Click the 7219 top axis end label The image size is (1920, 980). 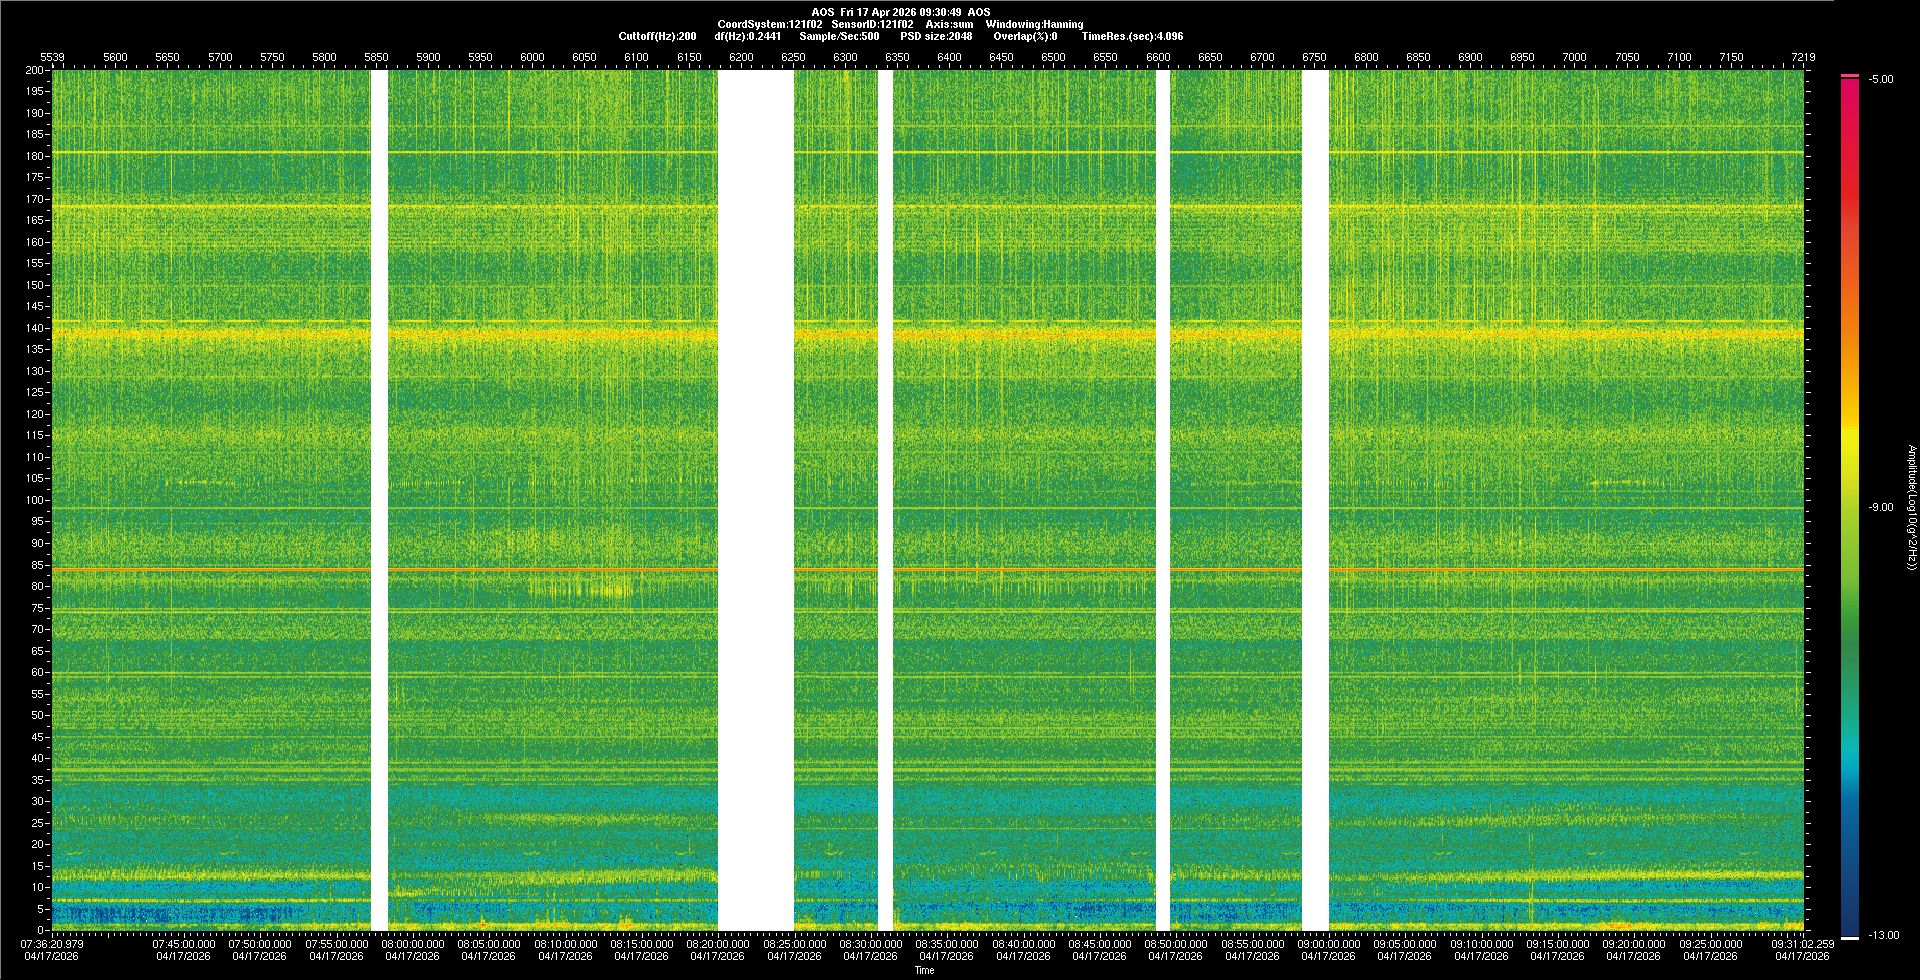(1803, 57)
